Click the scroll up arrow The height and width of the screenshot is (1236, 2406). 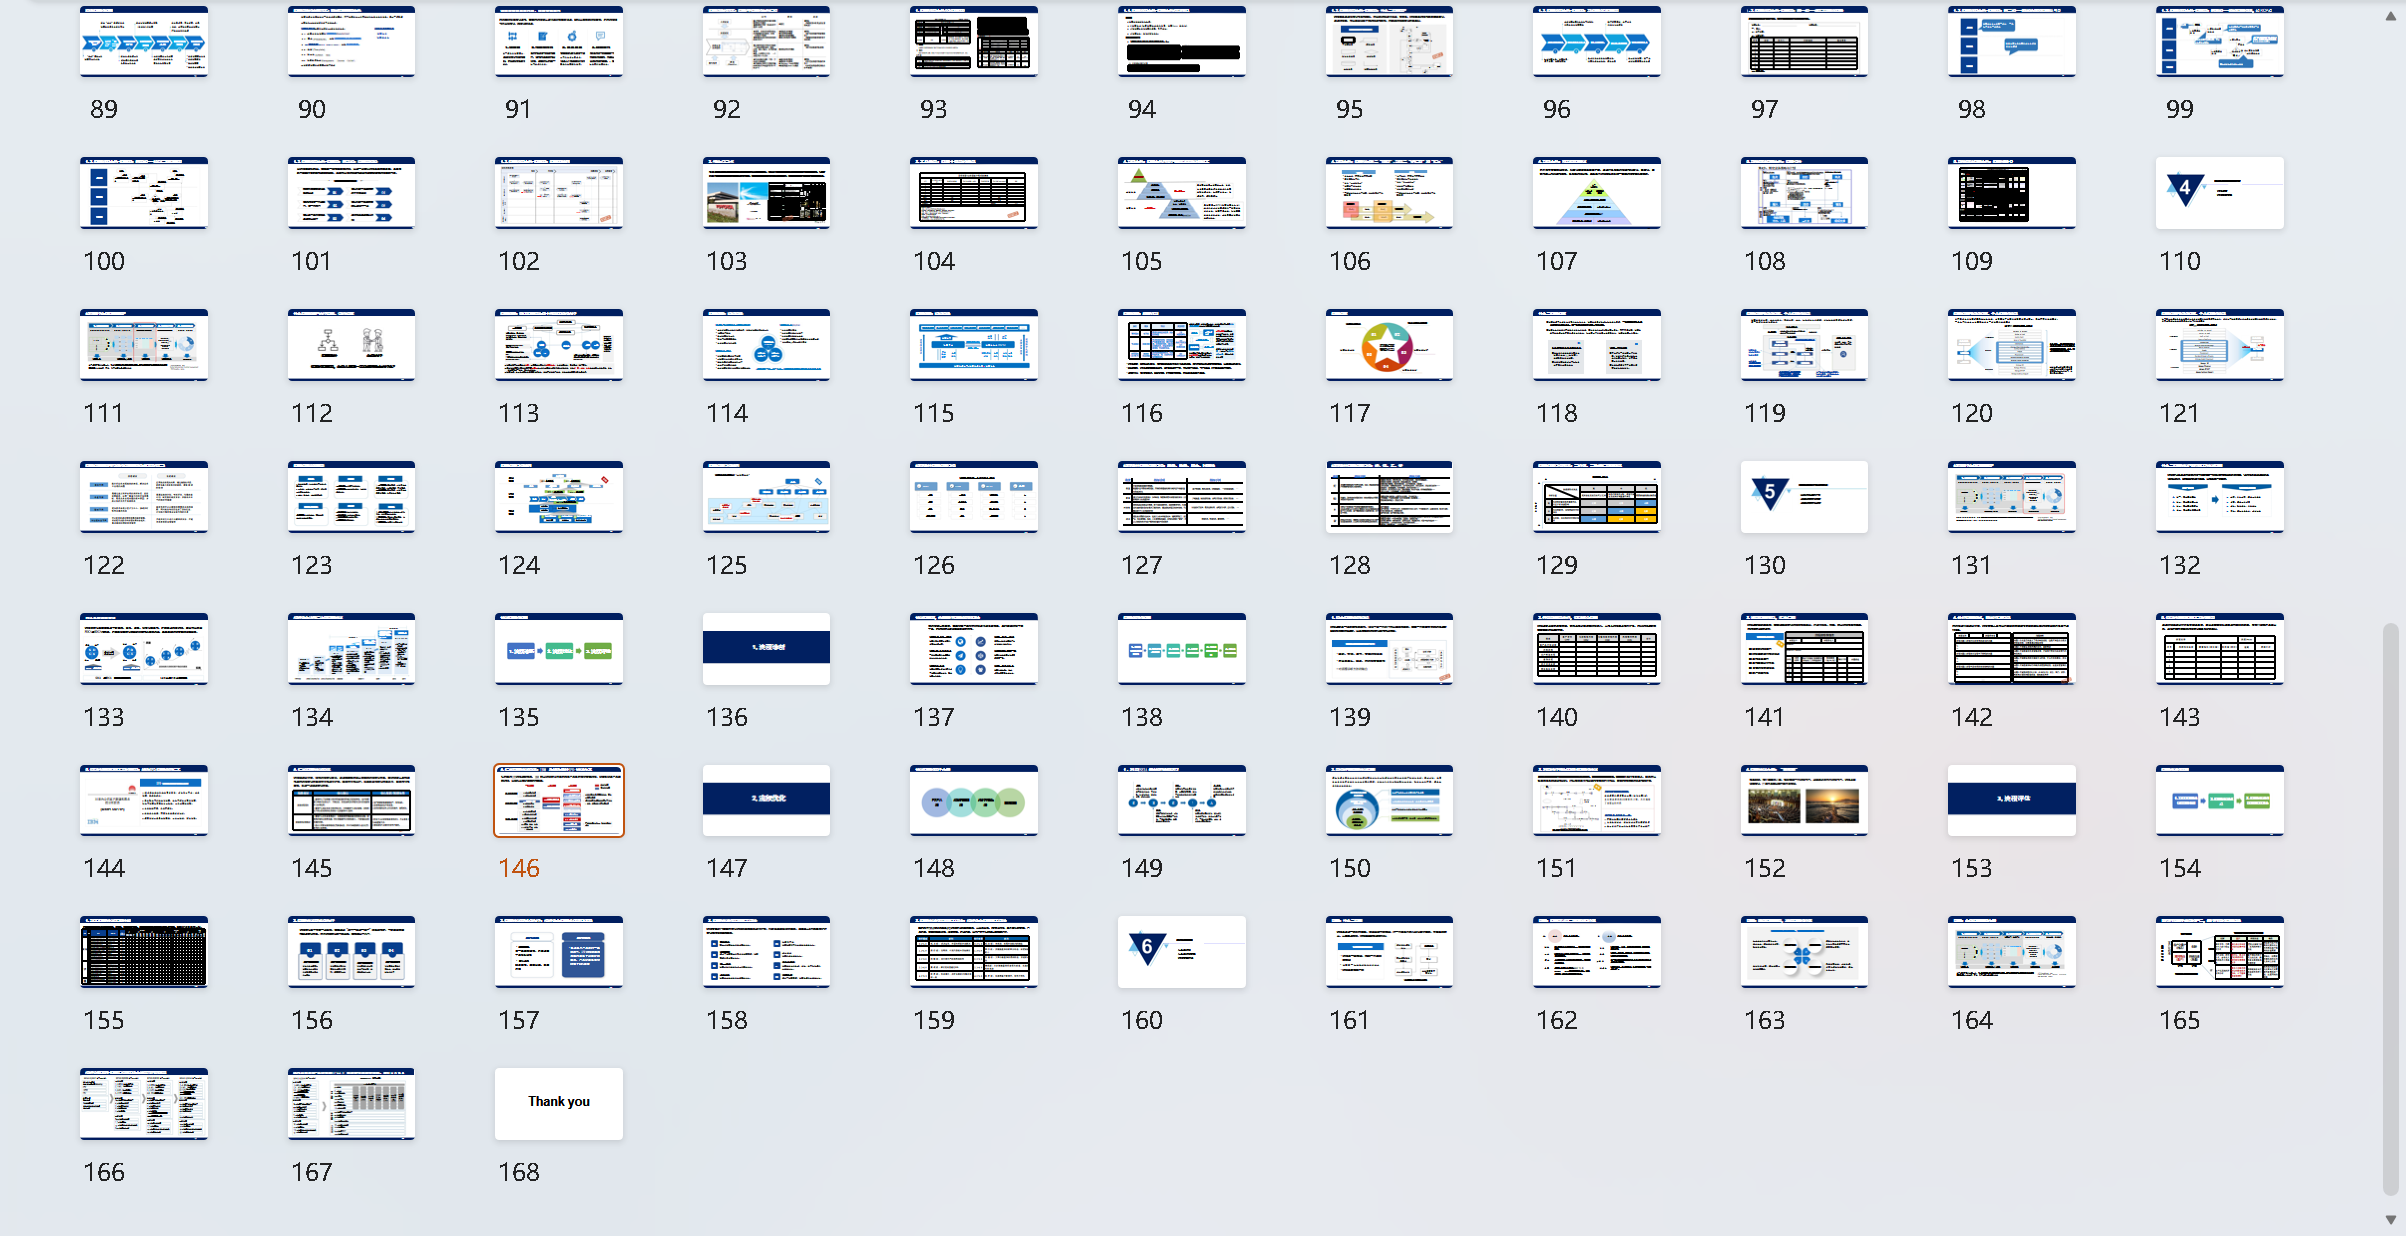click(x=2390, y=15)
